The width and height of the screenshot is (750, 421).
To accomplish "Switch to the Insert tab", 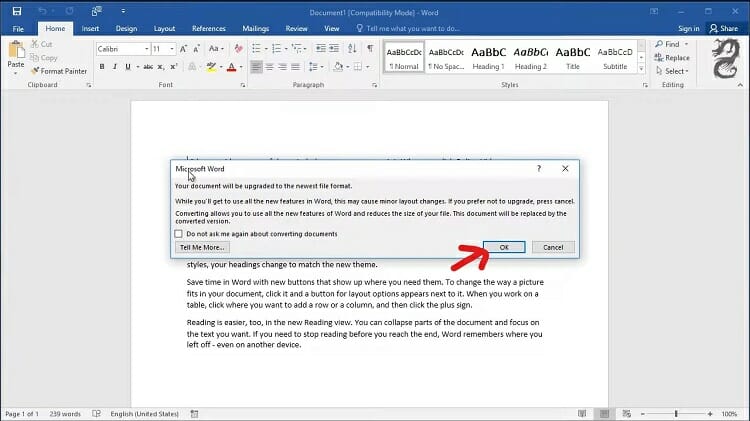I will click(90, 29).
